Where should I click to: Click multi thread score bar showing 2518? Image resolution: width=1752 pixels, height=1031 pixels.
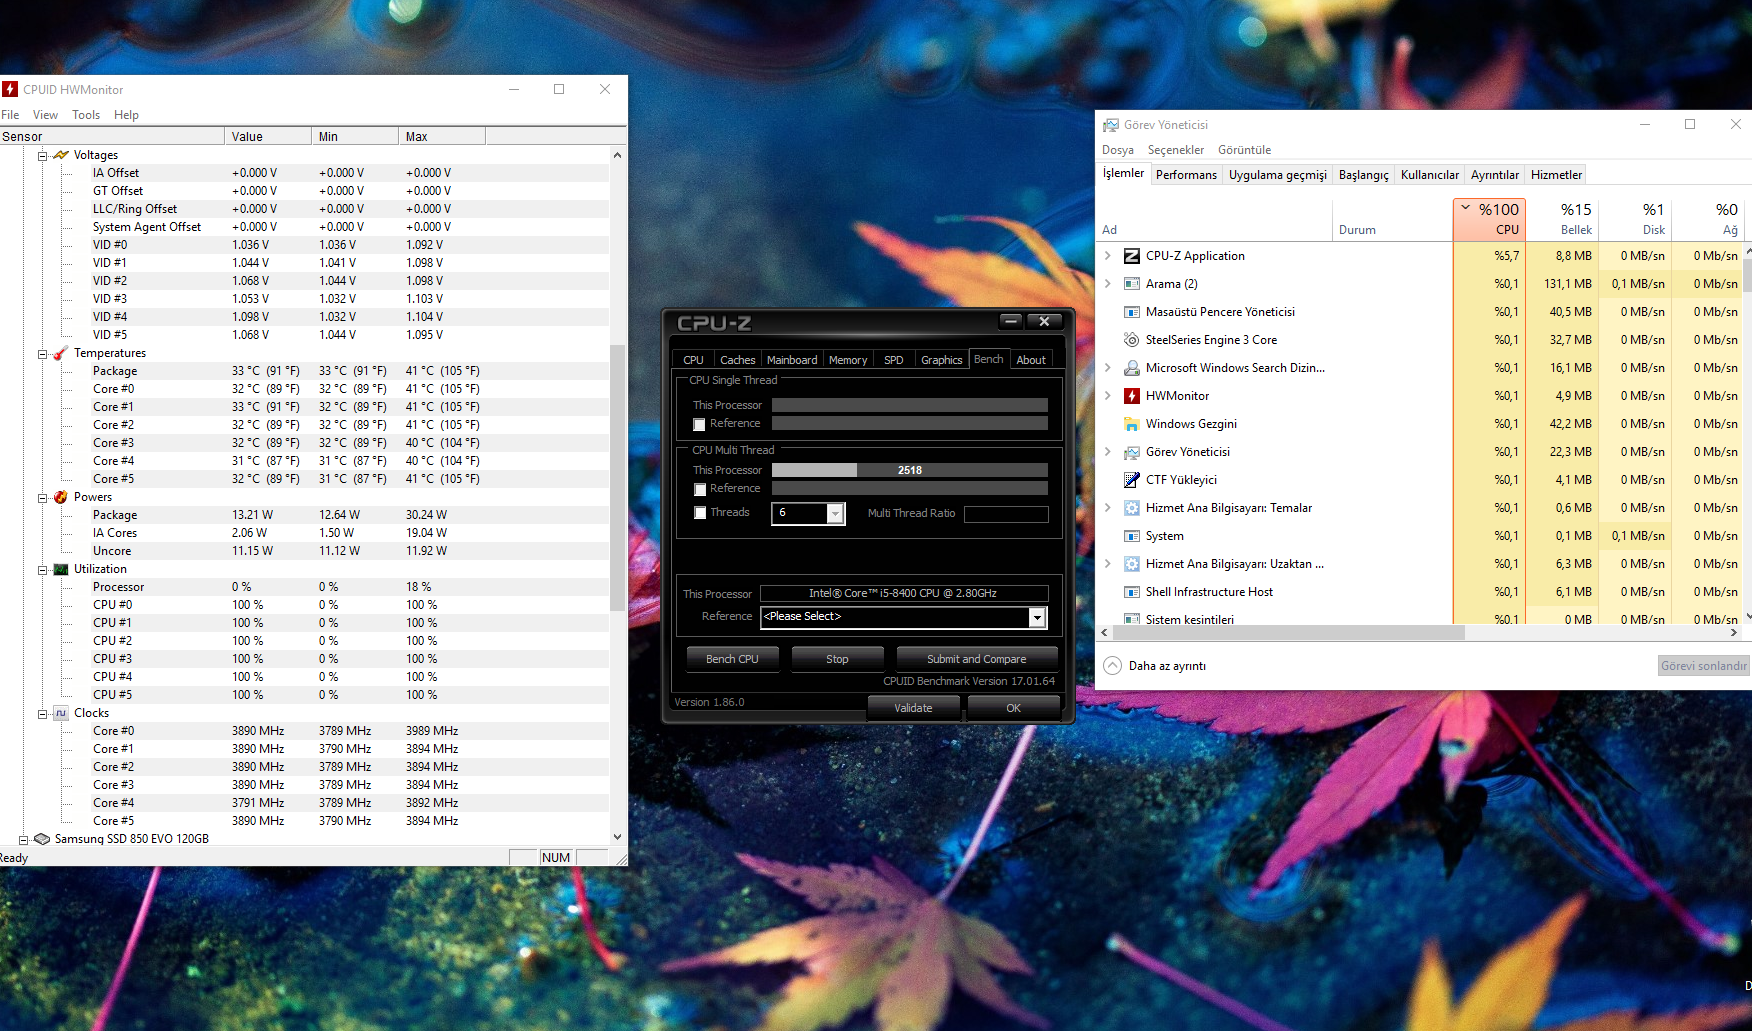pos(910,470)
